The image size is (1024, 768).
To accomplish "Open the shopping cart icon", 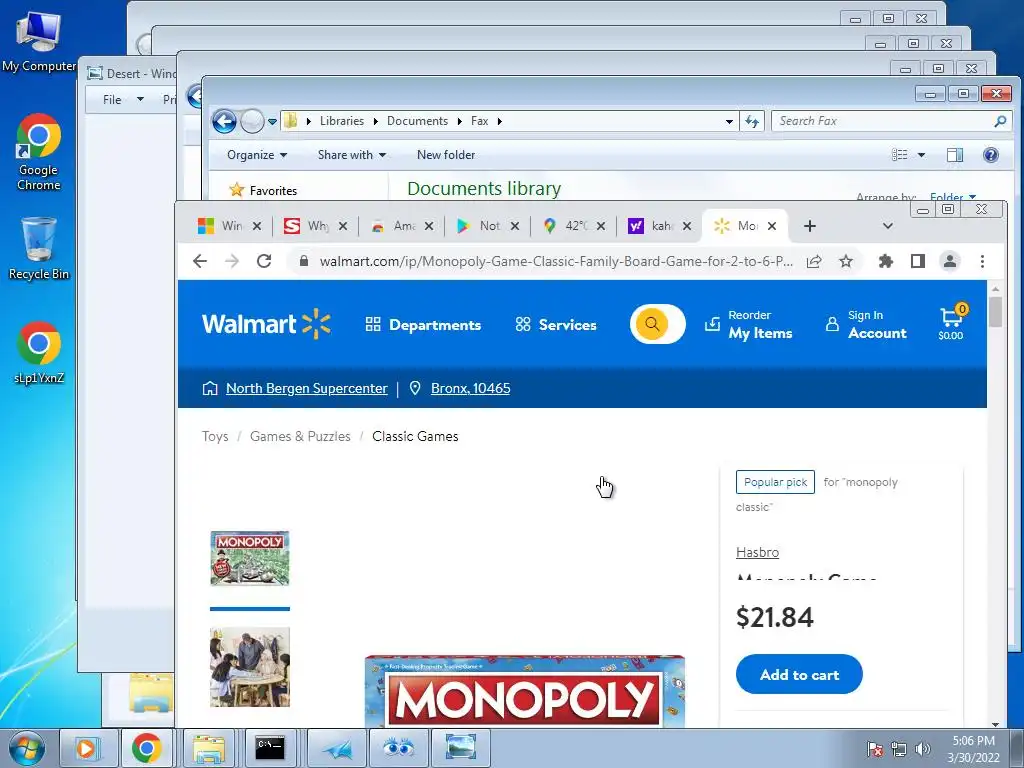I will (x=952, y=323).
